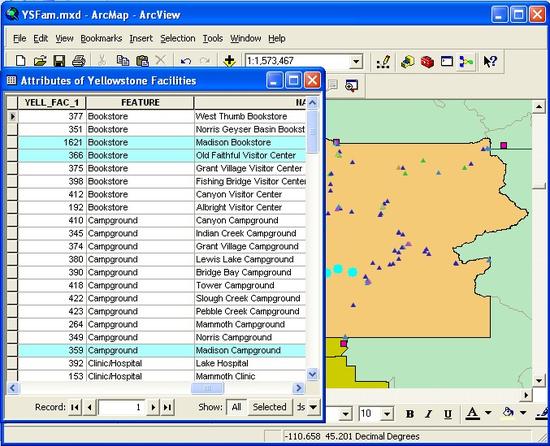Open the Help menu

pyautogui.click(x=277, y=38)
